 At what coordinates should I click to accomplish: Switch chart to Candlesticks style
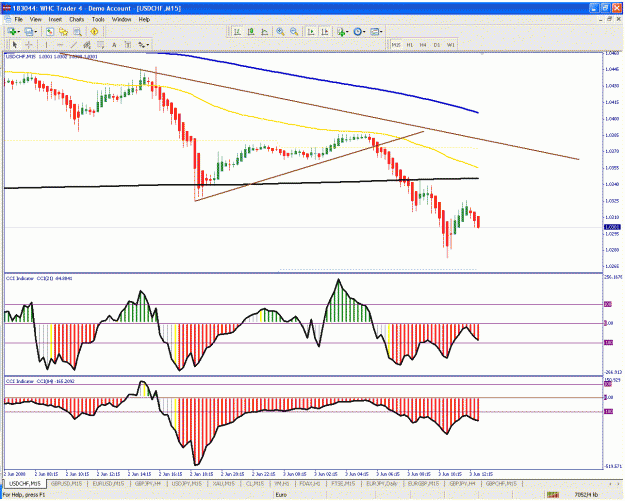click(x=251, y=31)
